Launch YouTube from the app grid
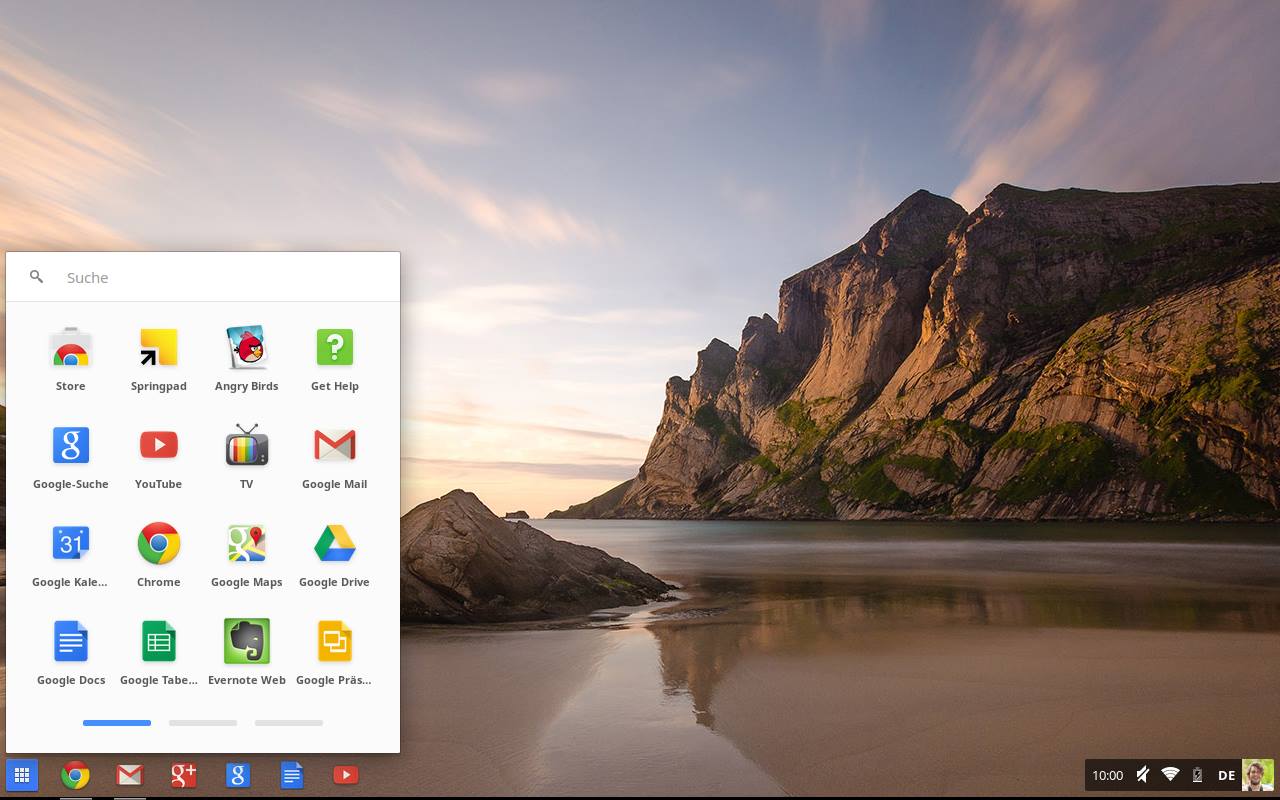This screenshot has width=1280, height=800. (x=158, y=446)
